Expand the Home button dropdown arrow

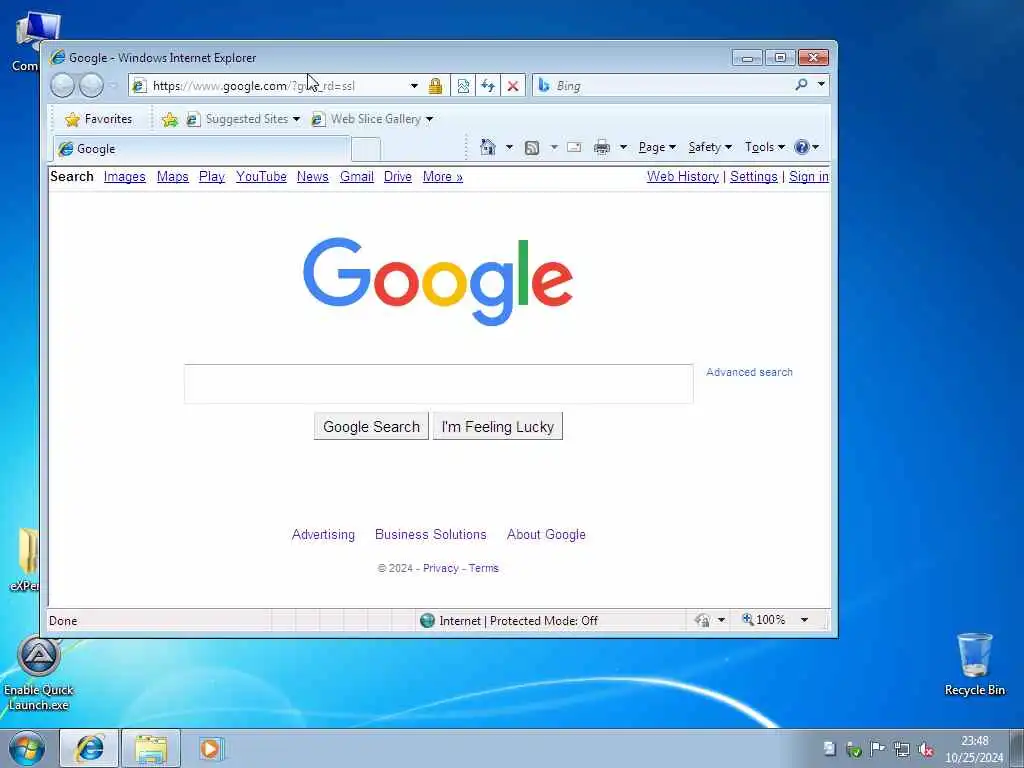click(509, 147)
